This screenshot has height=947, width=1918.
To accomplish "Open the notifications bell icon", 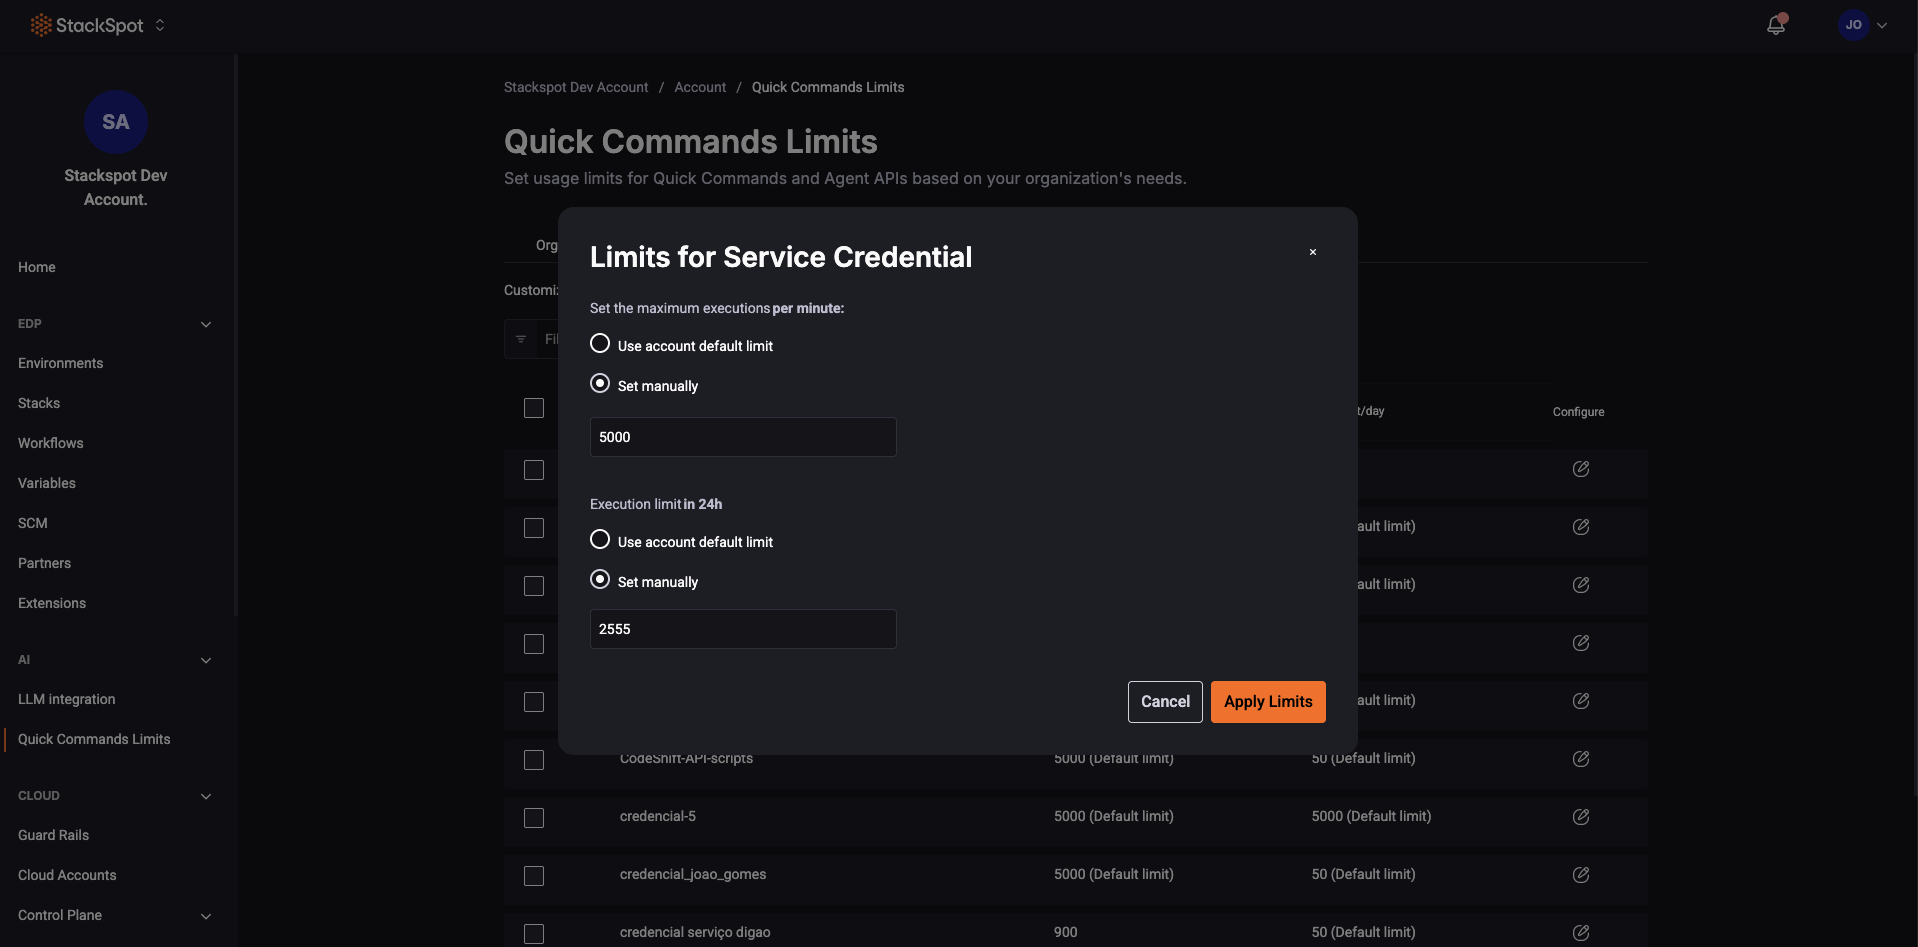I will pyautogui.click(x=1776, y=25).
